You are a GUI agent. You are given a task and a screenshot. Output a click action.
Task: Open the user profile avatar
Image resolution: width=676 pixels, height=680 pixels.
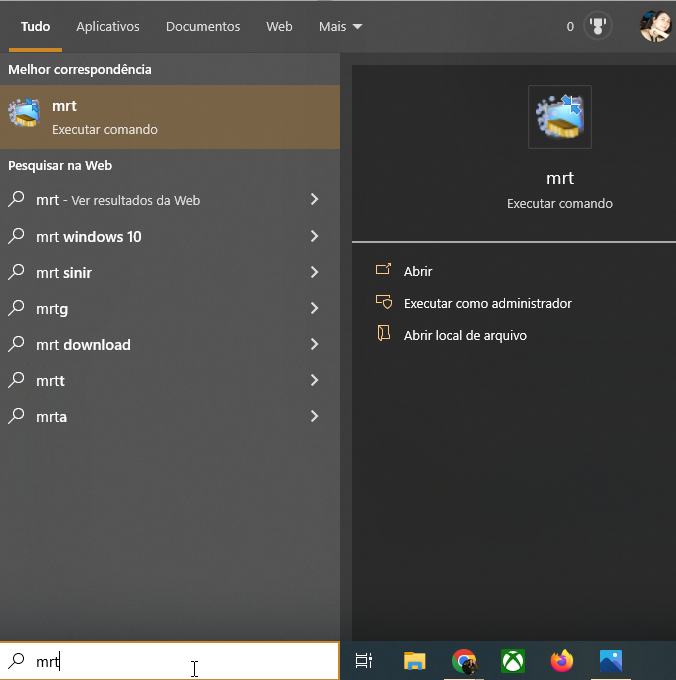[655, 26]
